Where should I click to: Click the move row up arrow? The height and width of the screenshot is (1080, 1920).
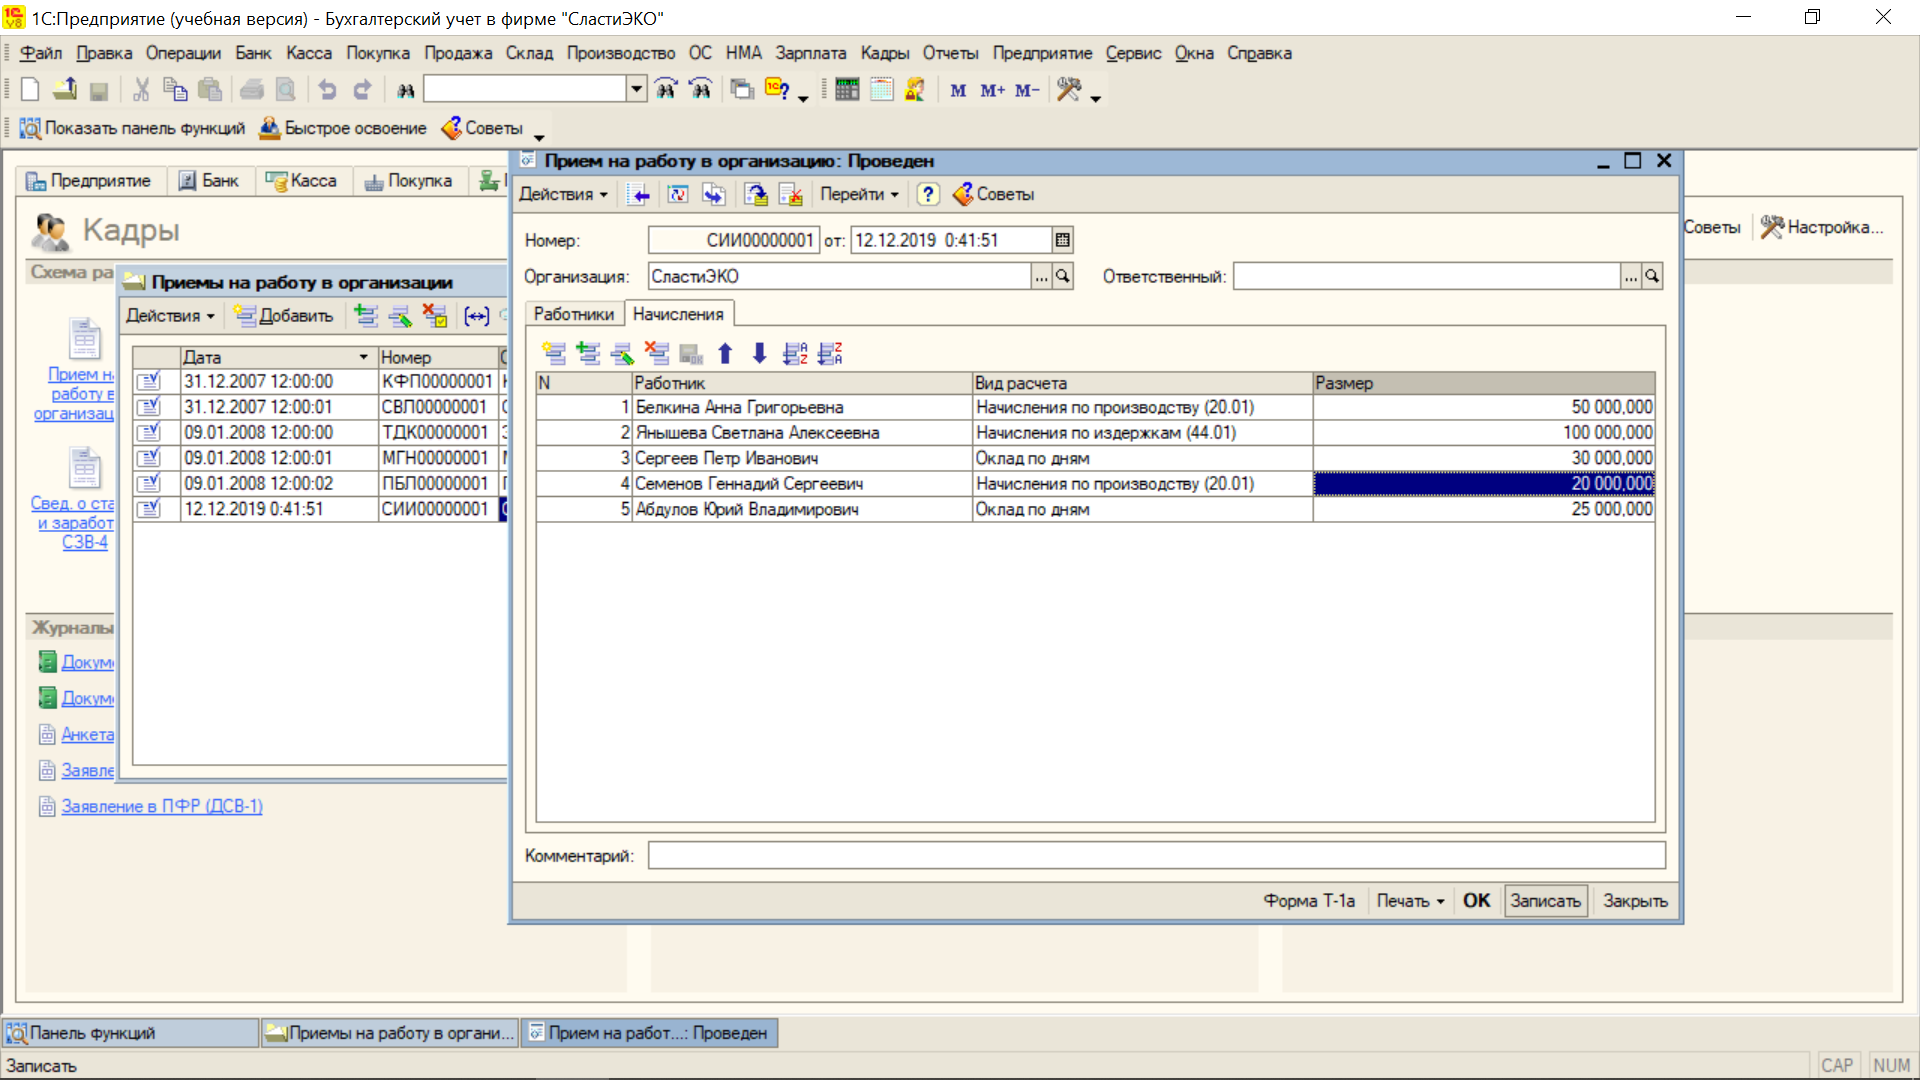(x=725, y=353)
